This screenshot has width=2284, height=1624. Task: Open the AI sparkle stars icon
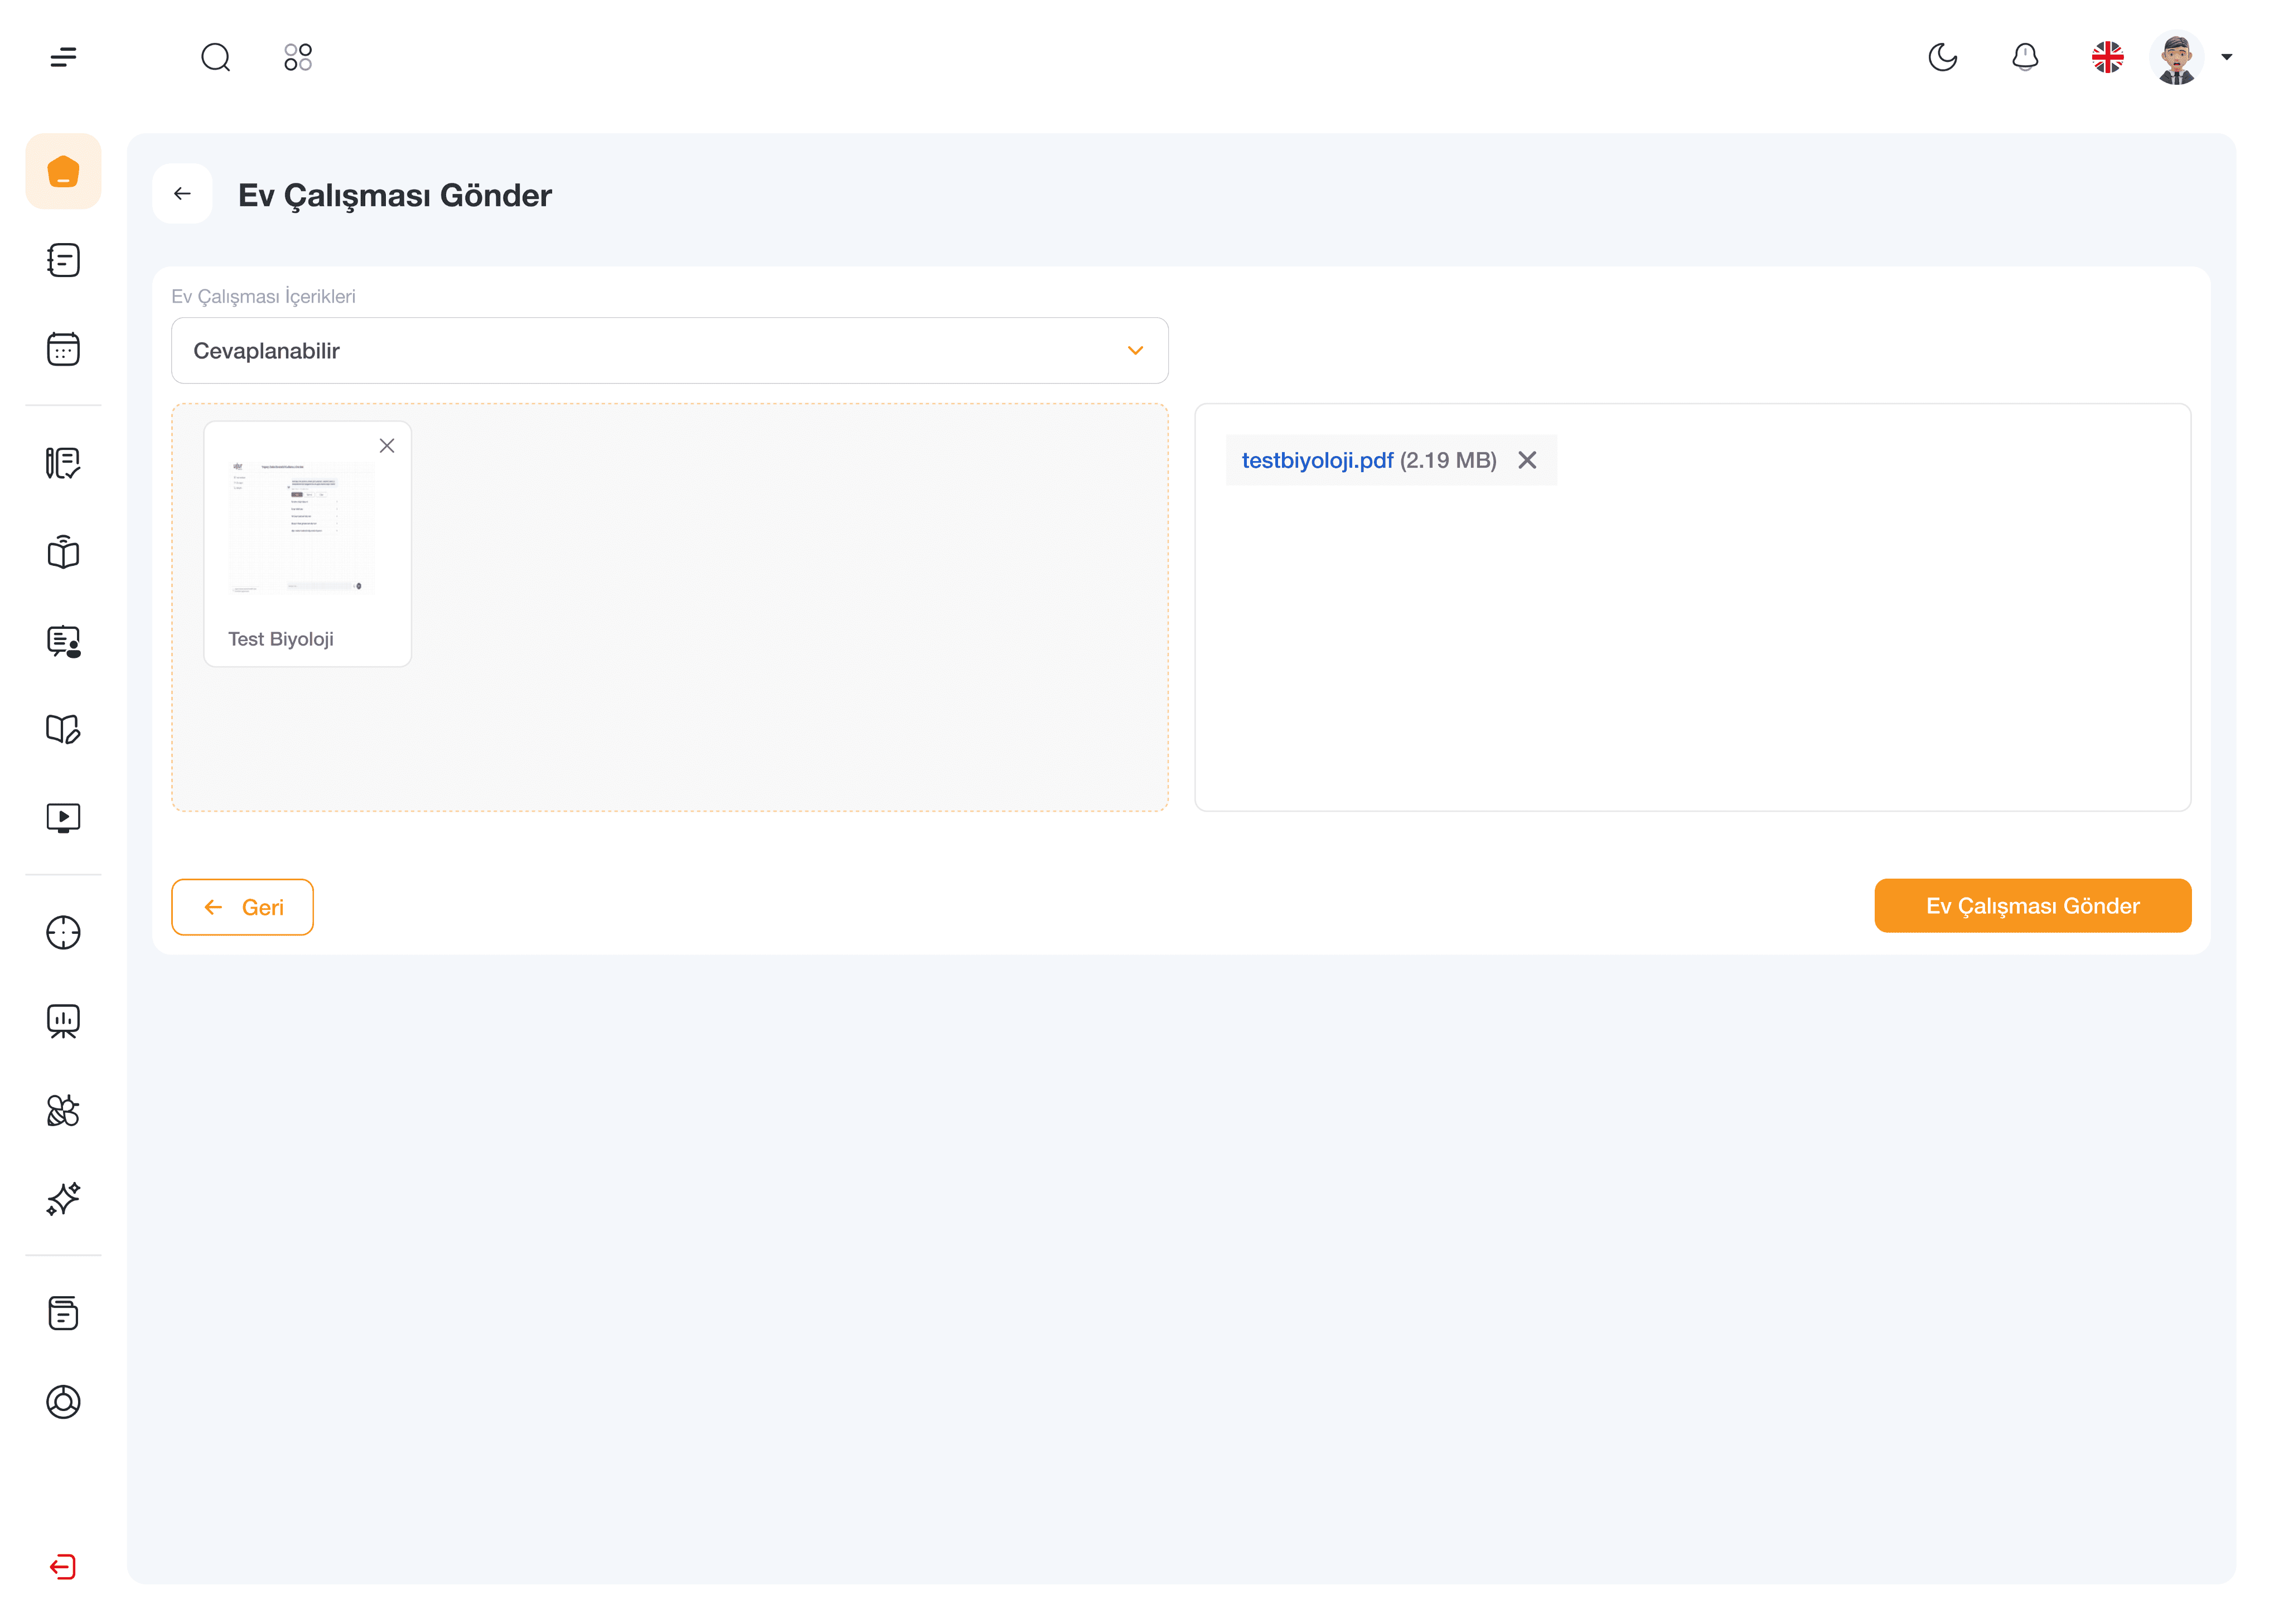click(63, 1198)
